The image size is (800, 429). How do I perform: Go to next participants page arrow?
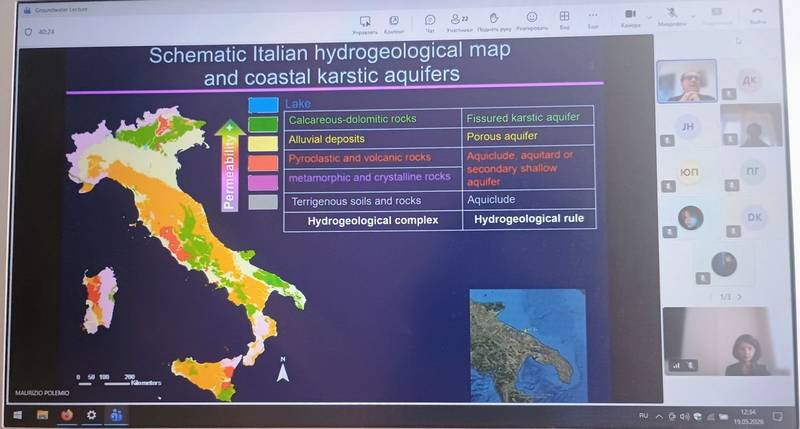(739, 296)
